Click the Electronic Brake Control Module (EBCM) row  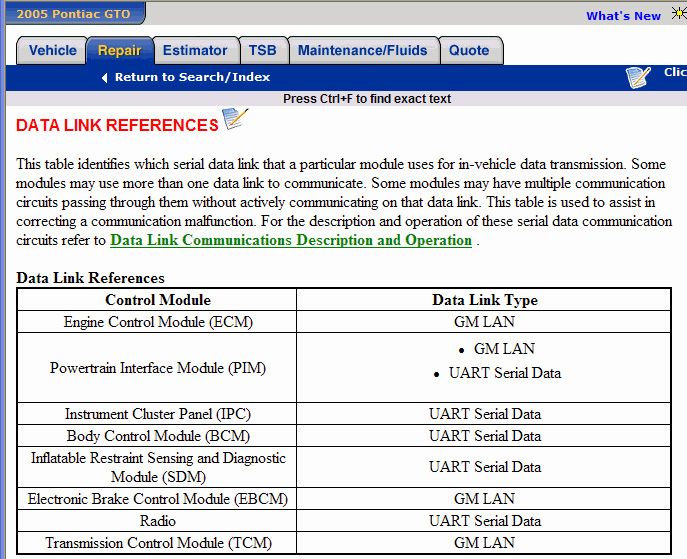(158, 498)
